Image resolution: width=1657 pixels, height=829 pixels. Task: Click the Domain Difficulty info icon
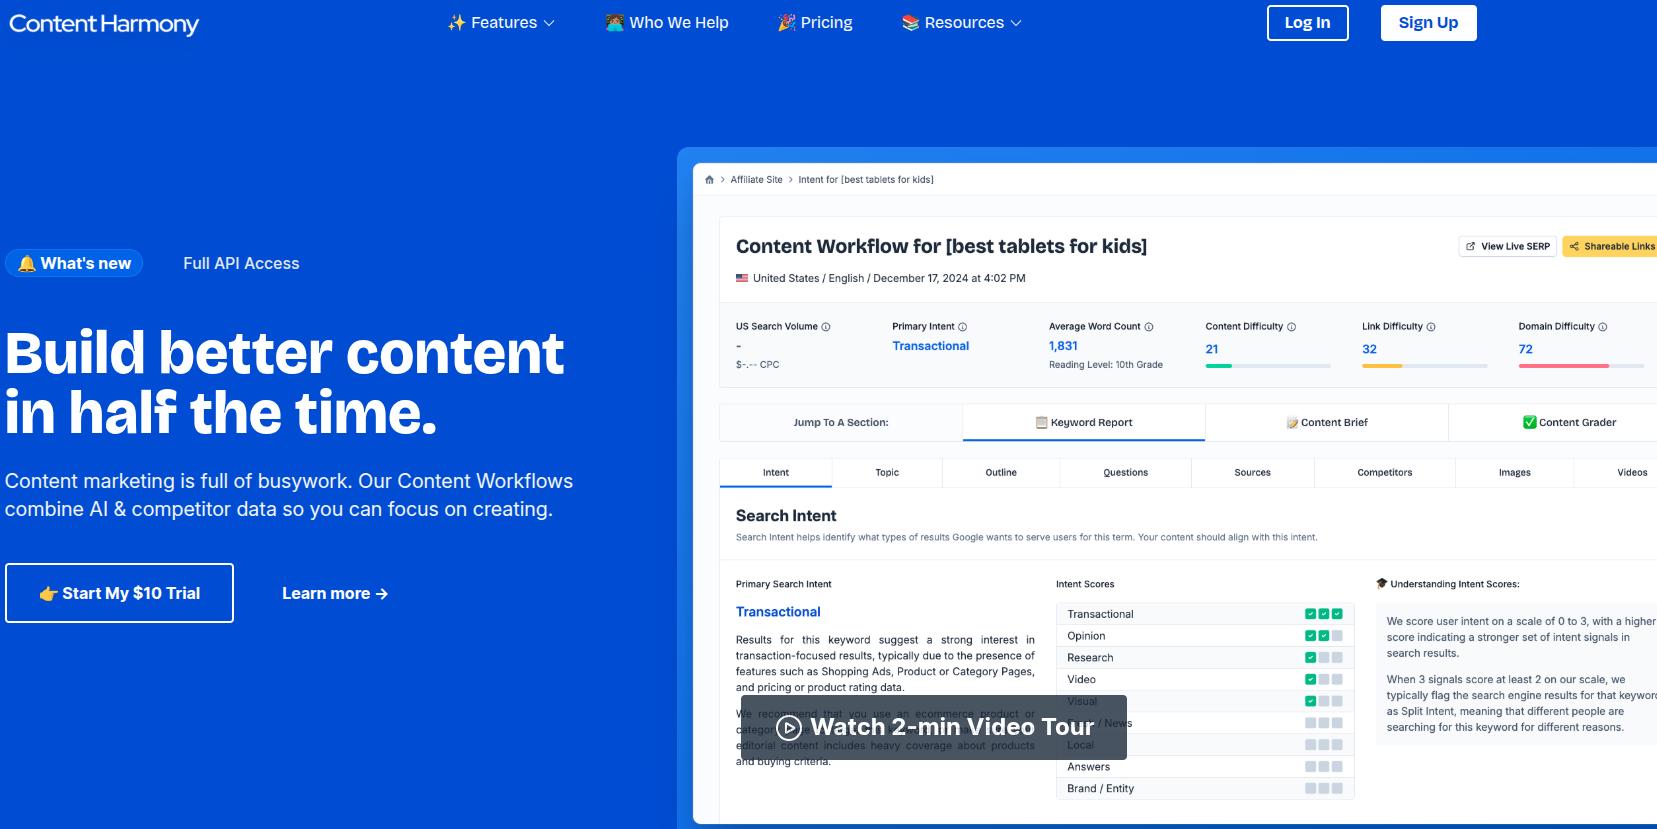tap(1602, 327)
